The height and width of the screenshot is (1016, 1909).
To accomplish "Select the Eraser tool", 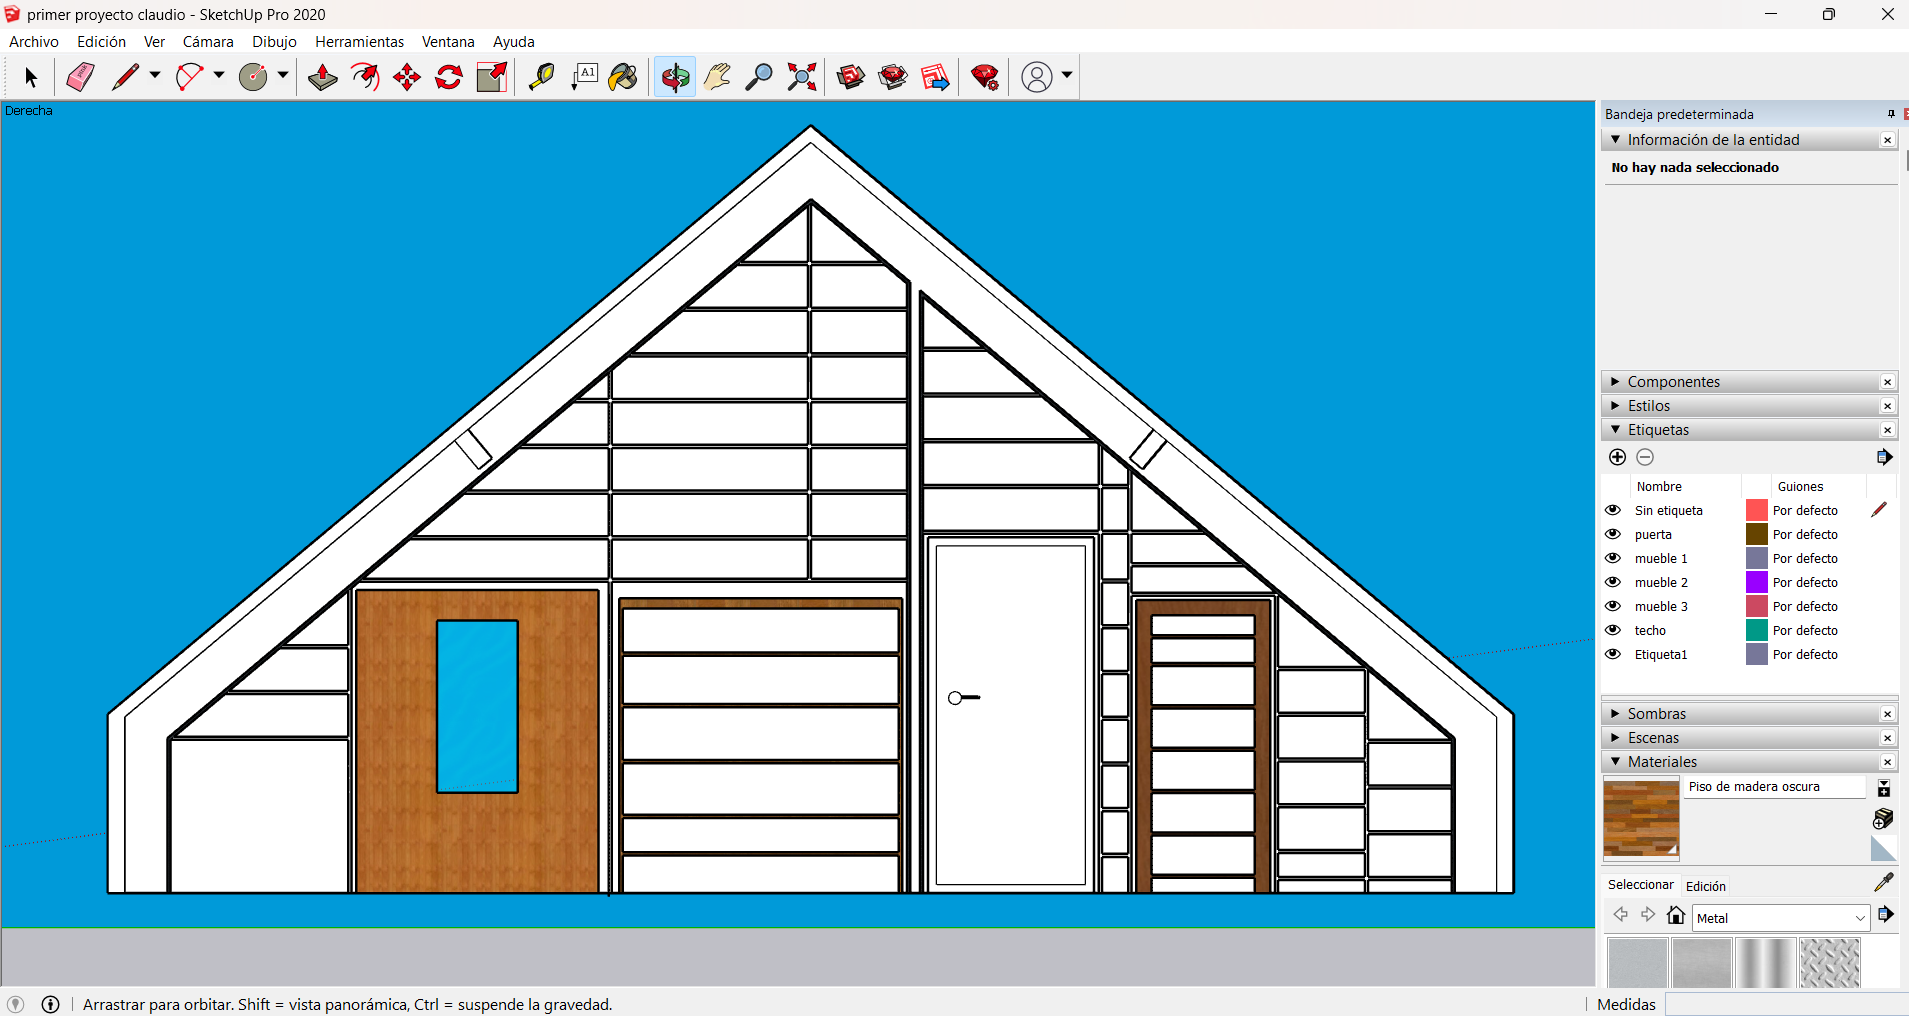I will point(80,77).
